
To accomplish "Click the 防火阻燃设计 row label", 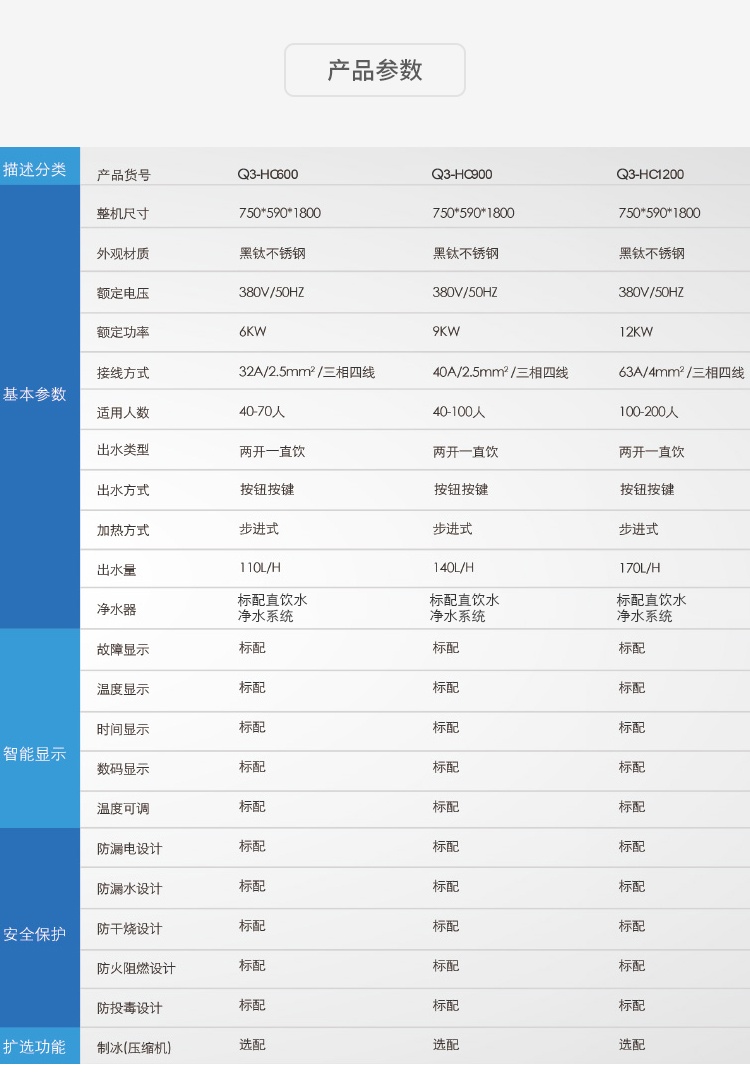I will pos(136,969).
